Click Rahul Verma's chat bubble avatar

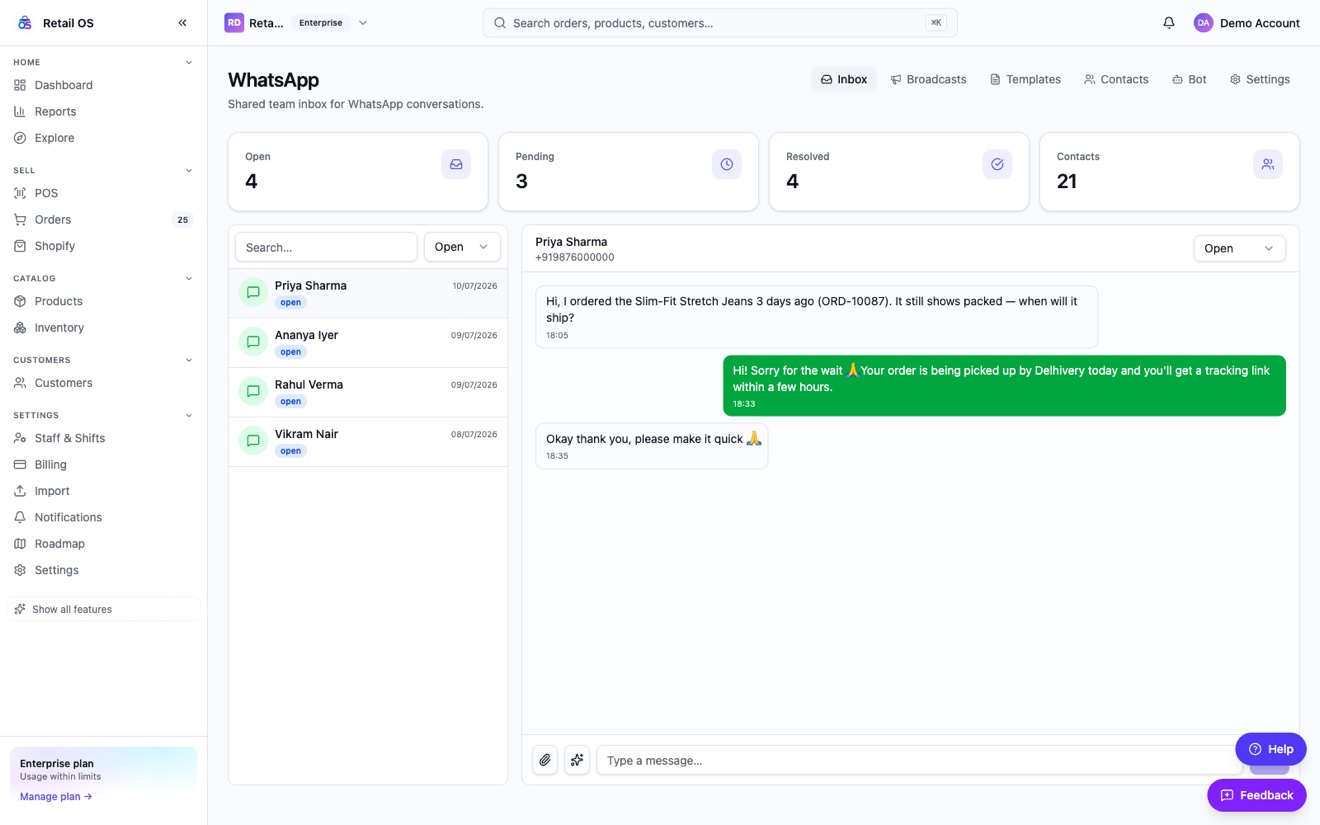[253, 391]
